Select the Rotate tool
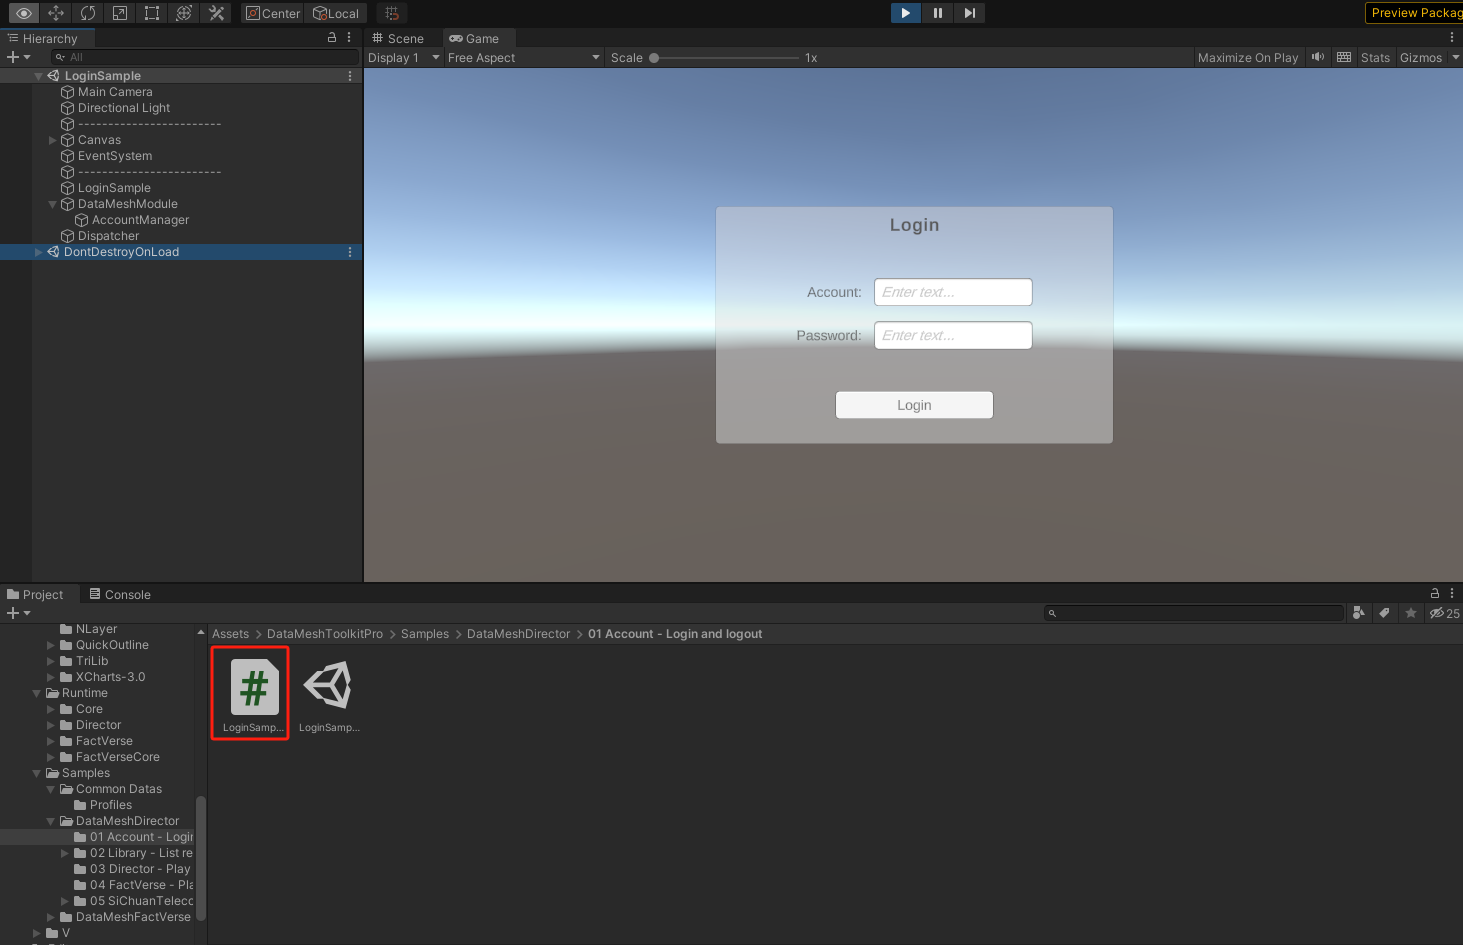Screen dimensions: 1463x945 pos(87,13)
